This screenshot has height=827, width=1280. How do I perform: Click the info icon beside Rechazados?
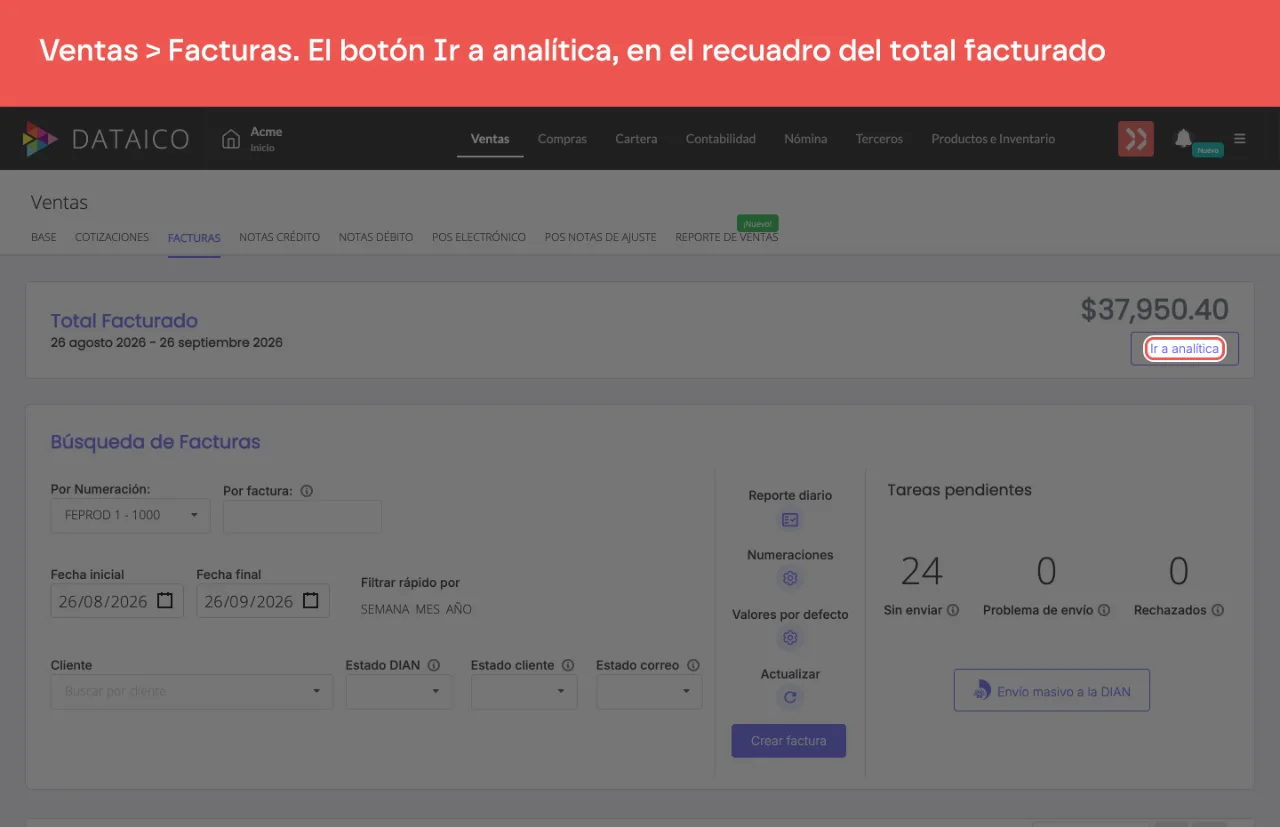1218,610
